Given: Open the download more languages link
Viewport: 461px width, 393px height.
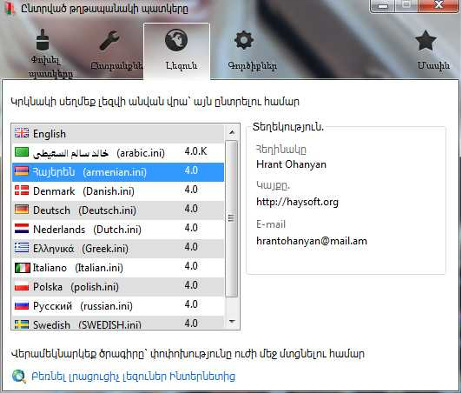Looking at the screenshot, I should coord(133,376).
